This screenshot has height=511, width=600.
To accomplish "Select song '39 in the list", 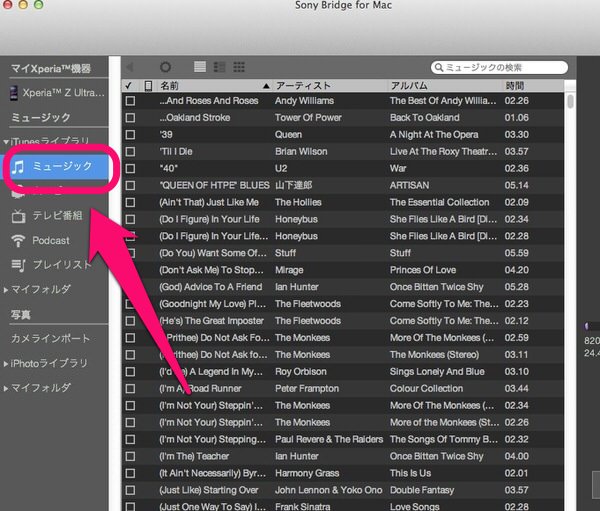I will tap(166, 135).
